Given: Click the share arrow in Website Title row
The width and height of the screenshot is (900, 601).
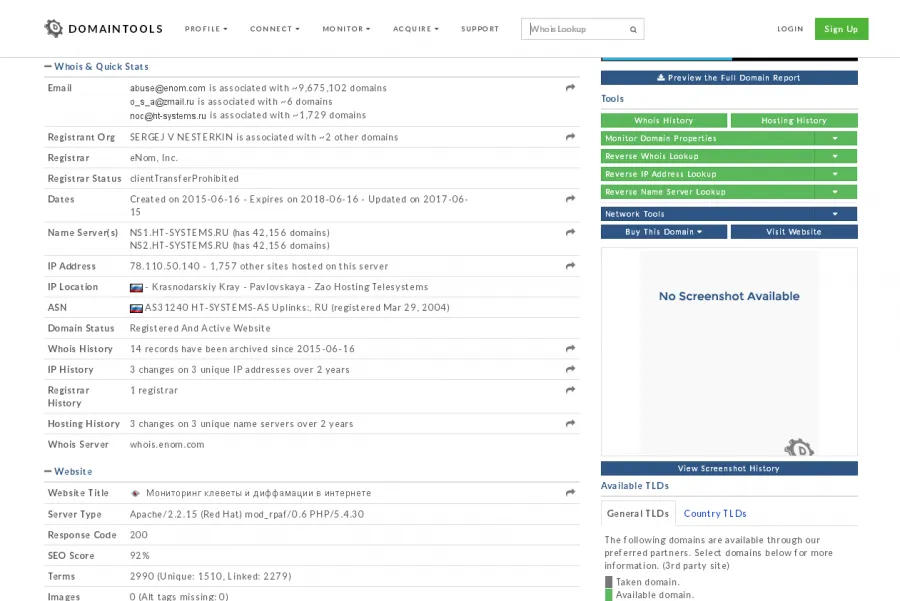Looking at the screenshot, I should [570, 493].
